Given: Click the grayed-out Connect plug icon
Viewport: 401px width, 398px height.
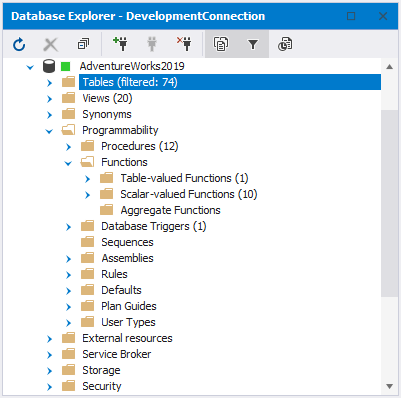Looking at the screenshot, I should (x=152, y=44).
